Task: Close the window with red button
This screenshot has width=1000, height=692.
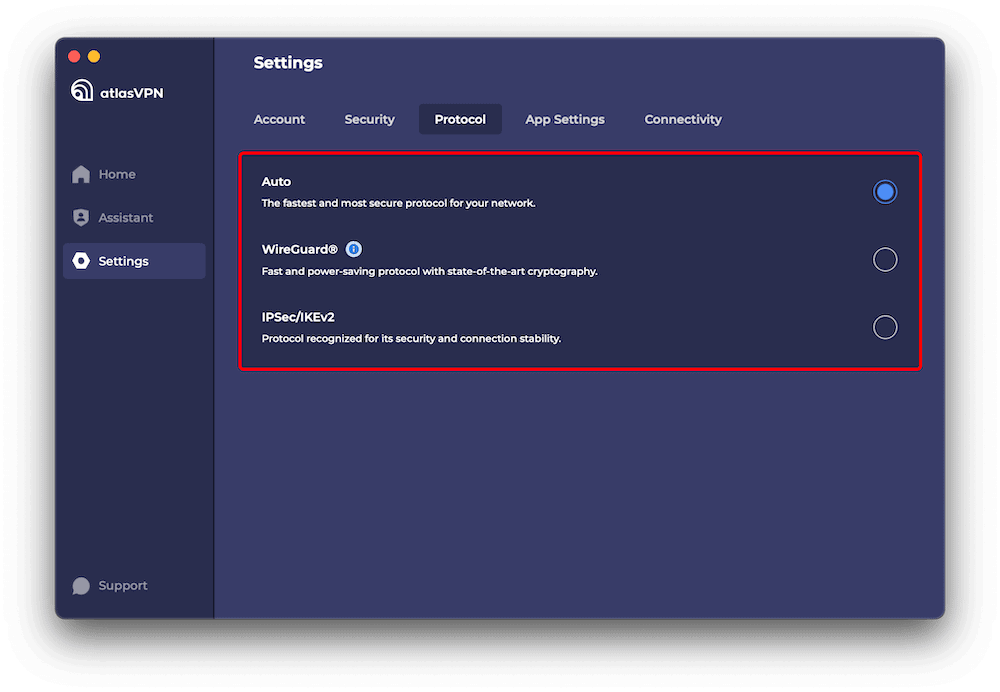Action: [x=74, y=57]
